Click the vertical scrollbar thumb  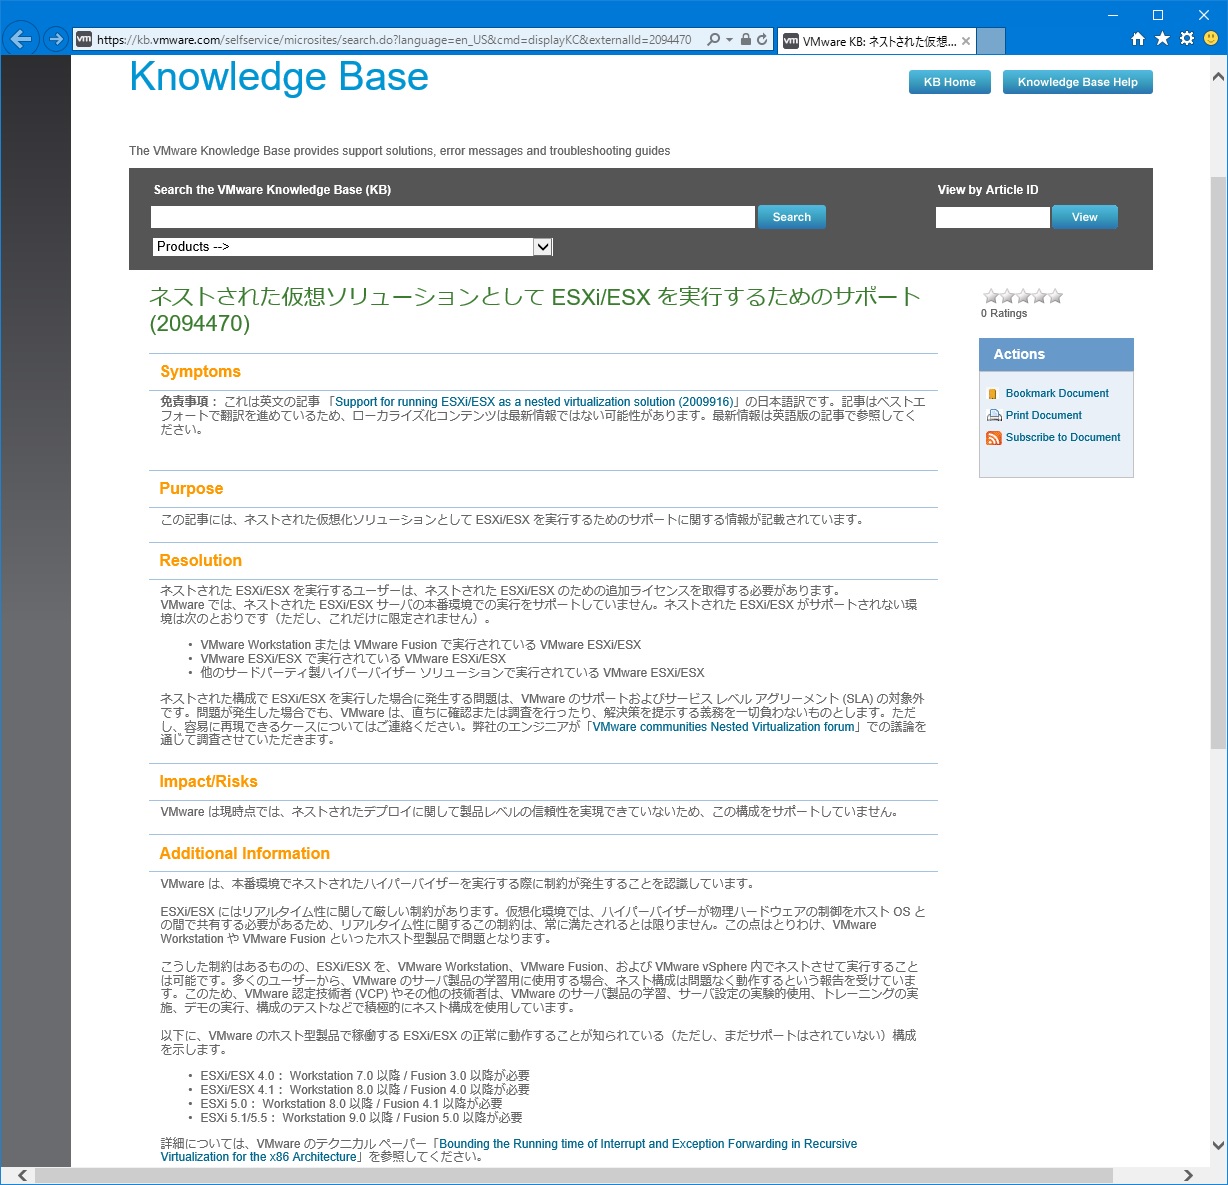(1218, 462)
